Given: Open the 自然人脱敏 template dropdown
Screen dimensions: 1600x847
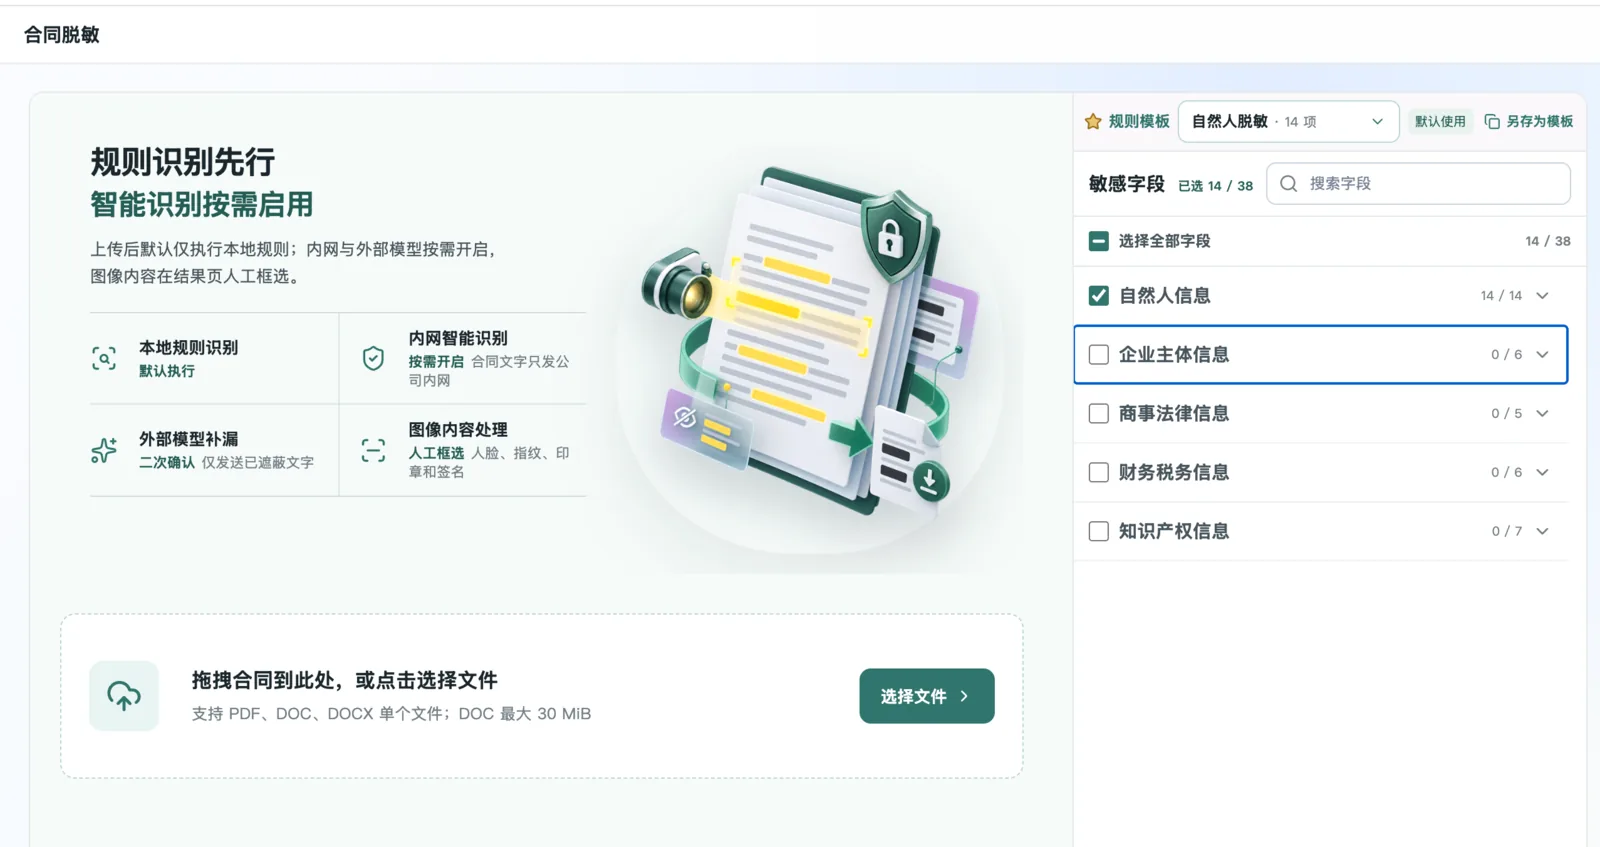Looking at the screenshot, I should [x=1288, y=121].
